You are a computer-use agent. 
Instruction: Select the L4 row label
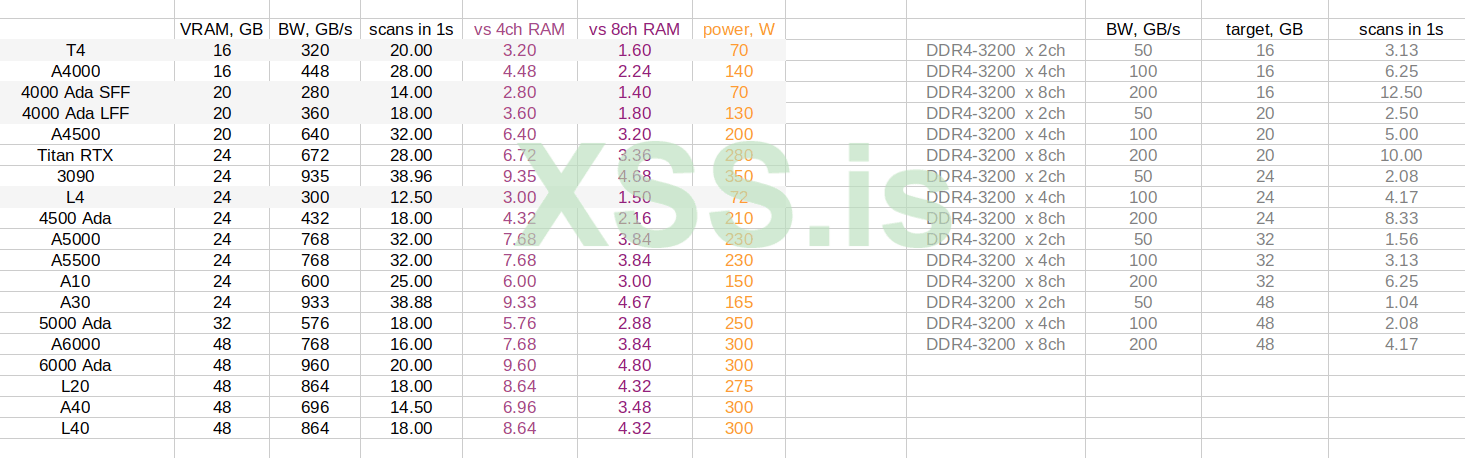click(75, 197)
